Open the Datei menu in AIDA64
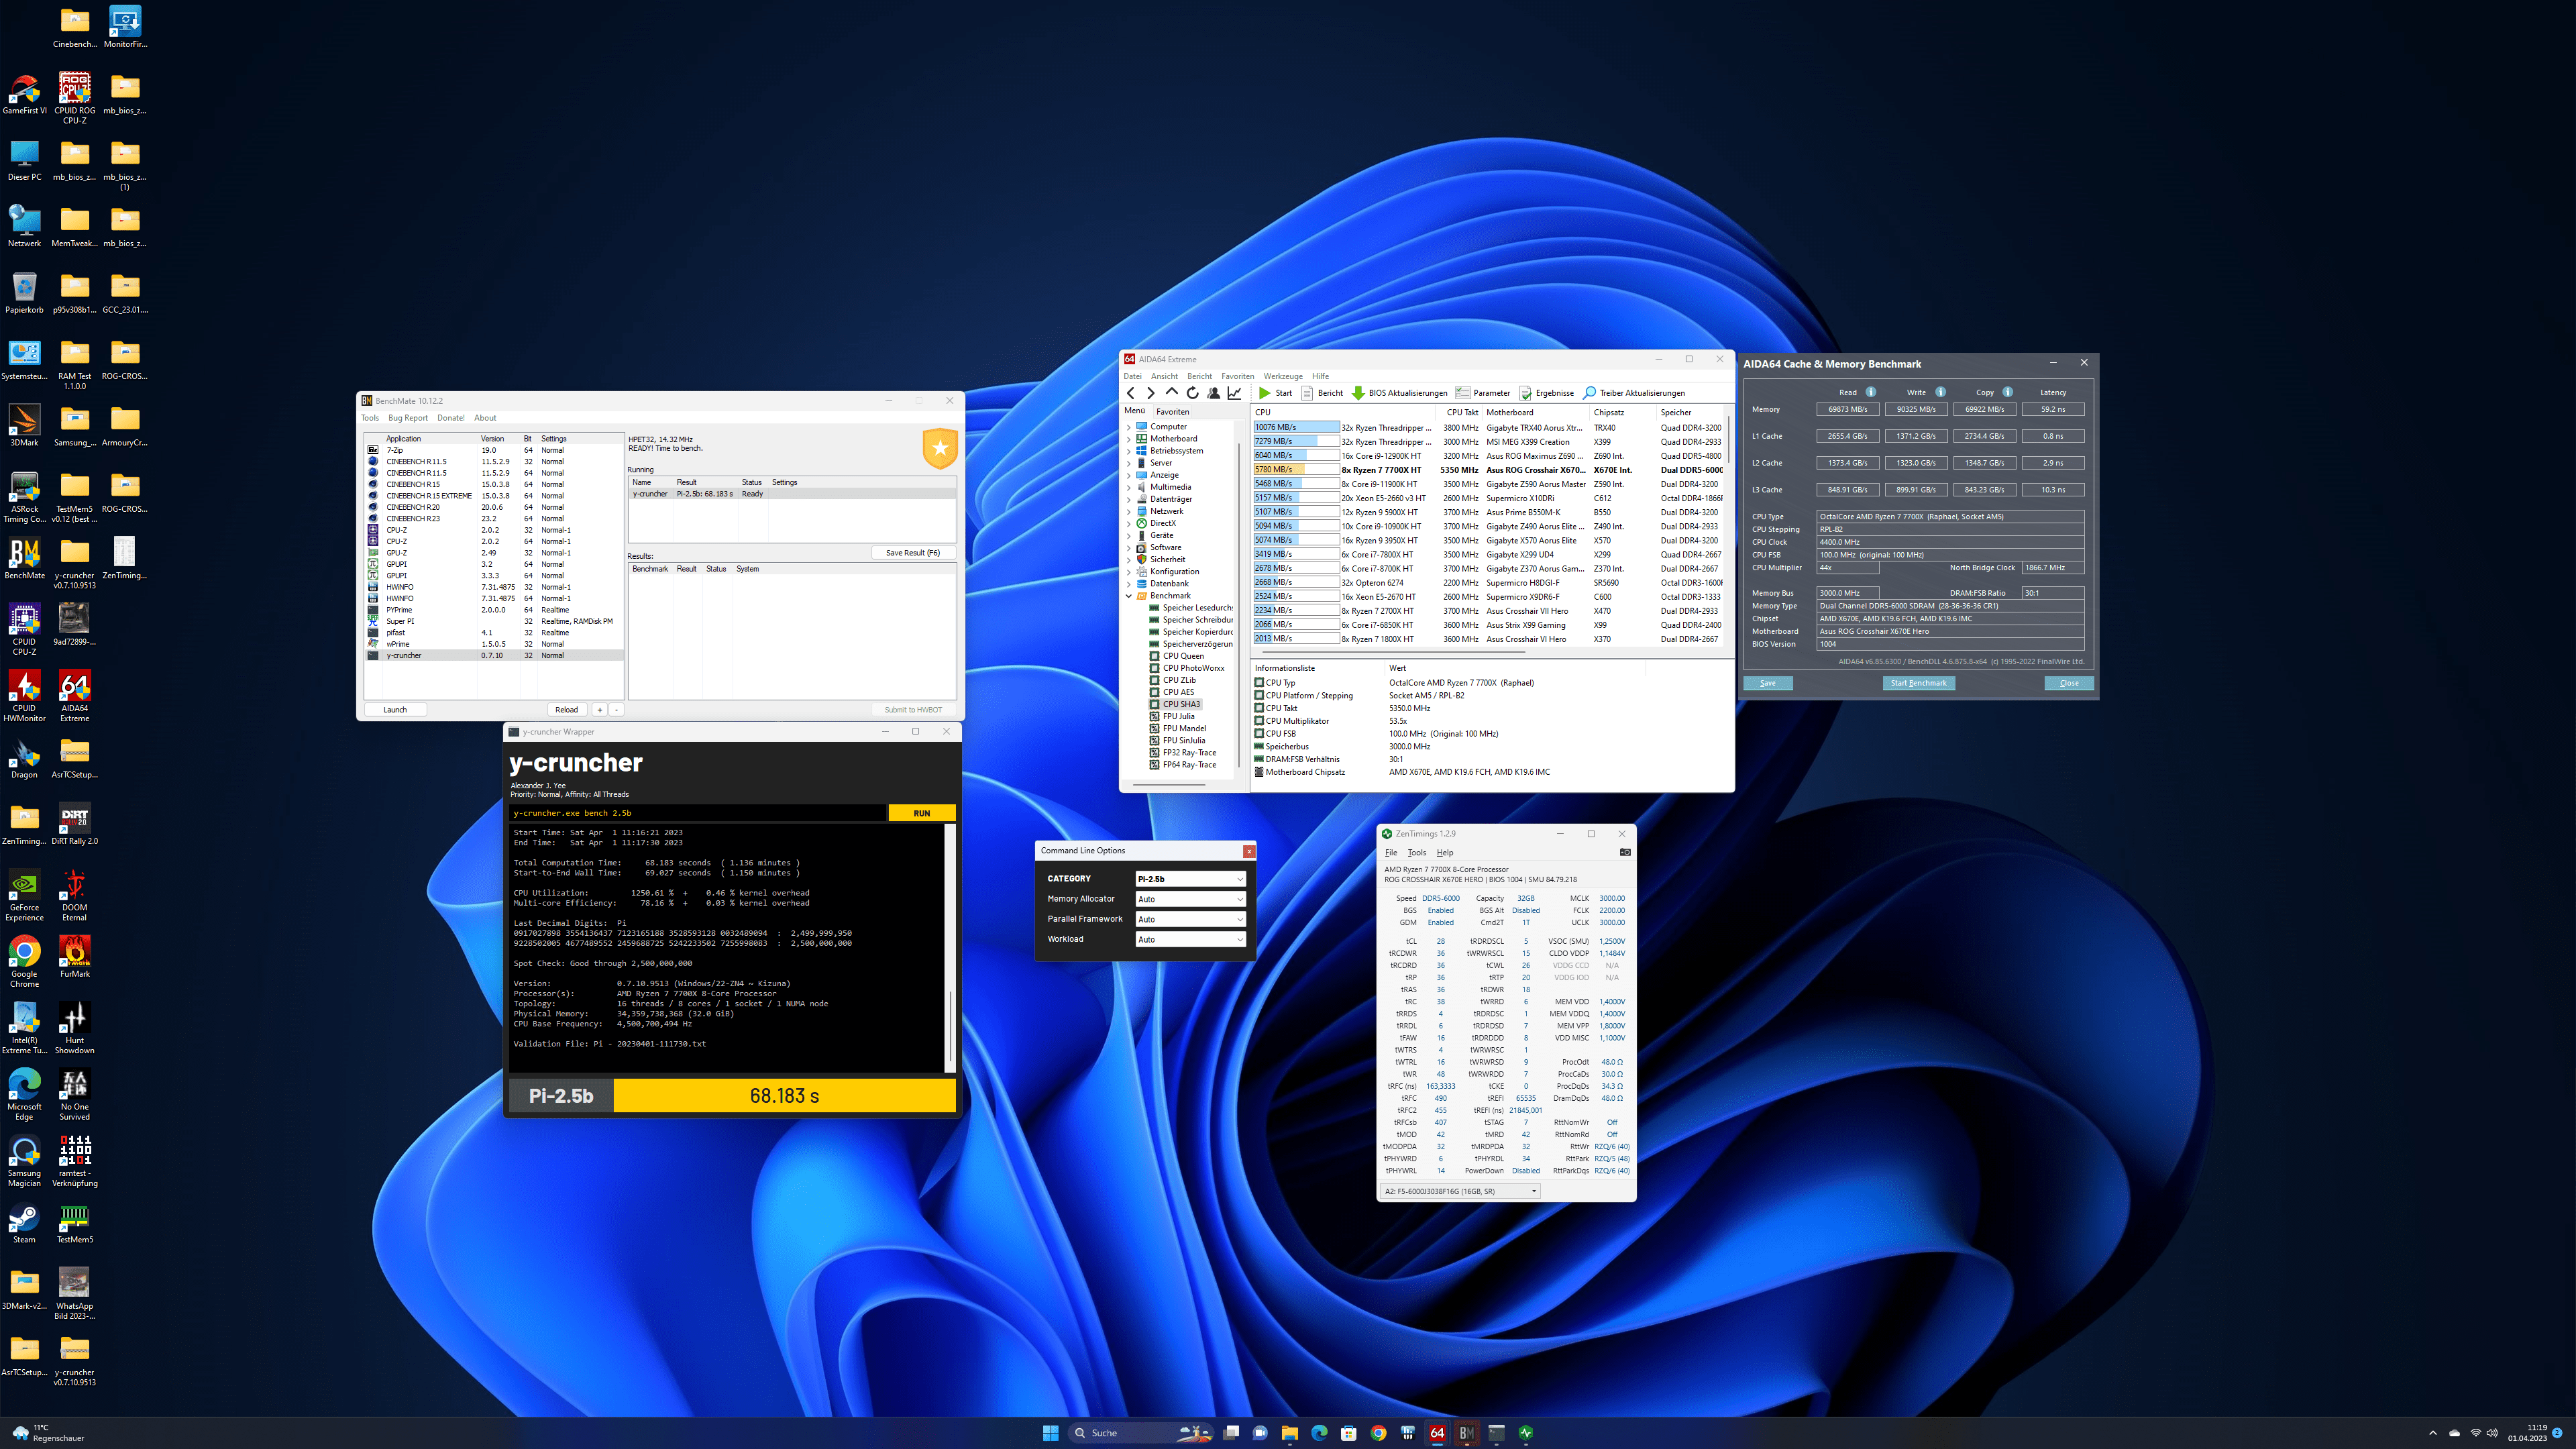 pyautogui.click(x=1132, y=376)
